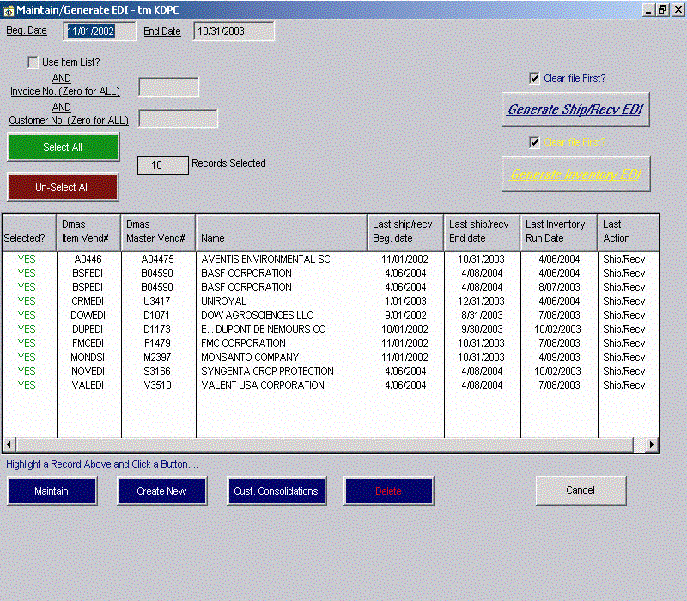
Task: Click the 9/30/2003 end date cell
Action: click(x=482, y=329)
